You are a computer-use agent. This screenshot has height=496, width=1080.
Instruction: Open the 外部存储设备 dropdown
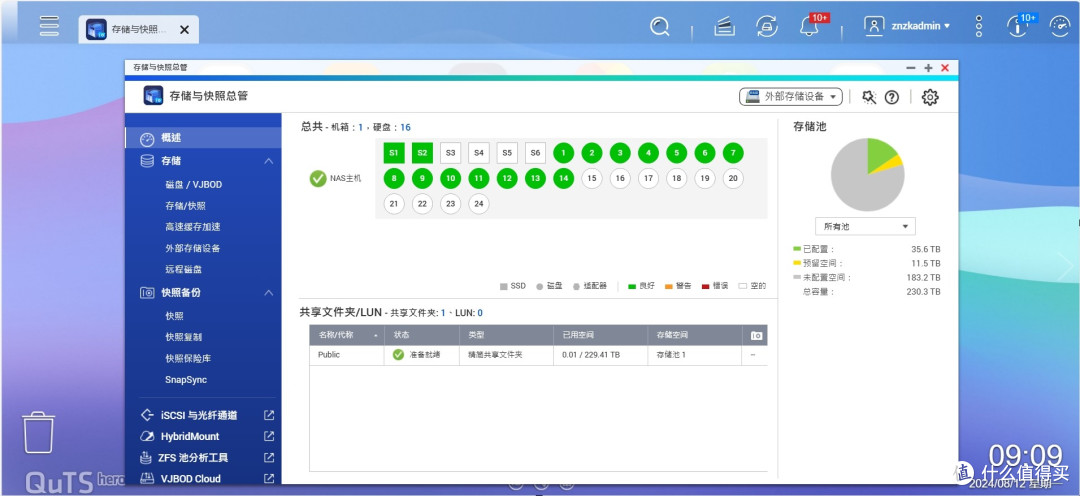791,96
